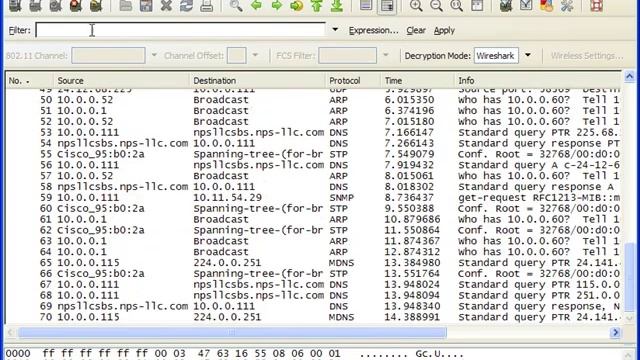This screenshot has height=360, width=640.
Task: Click into the Filter text field
Action: [180, 30]
